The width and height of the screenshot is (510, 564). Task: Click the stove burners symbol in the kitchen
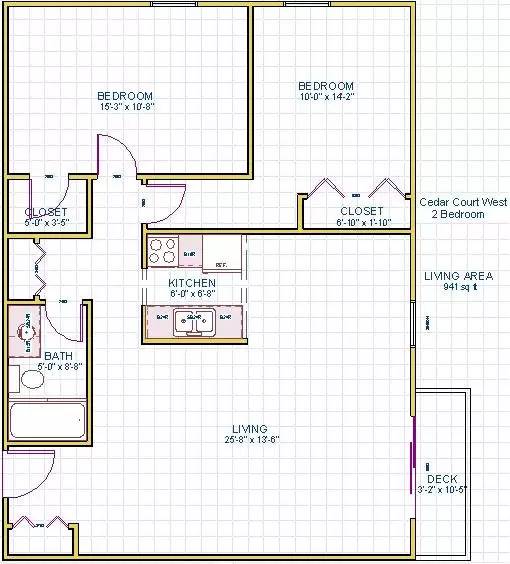[163, 251]
